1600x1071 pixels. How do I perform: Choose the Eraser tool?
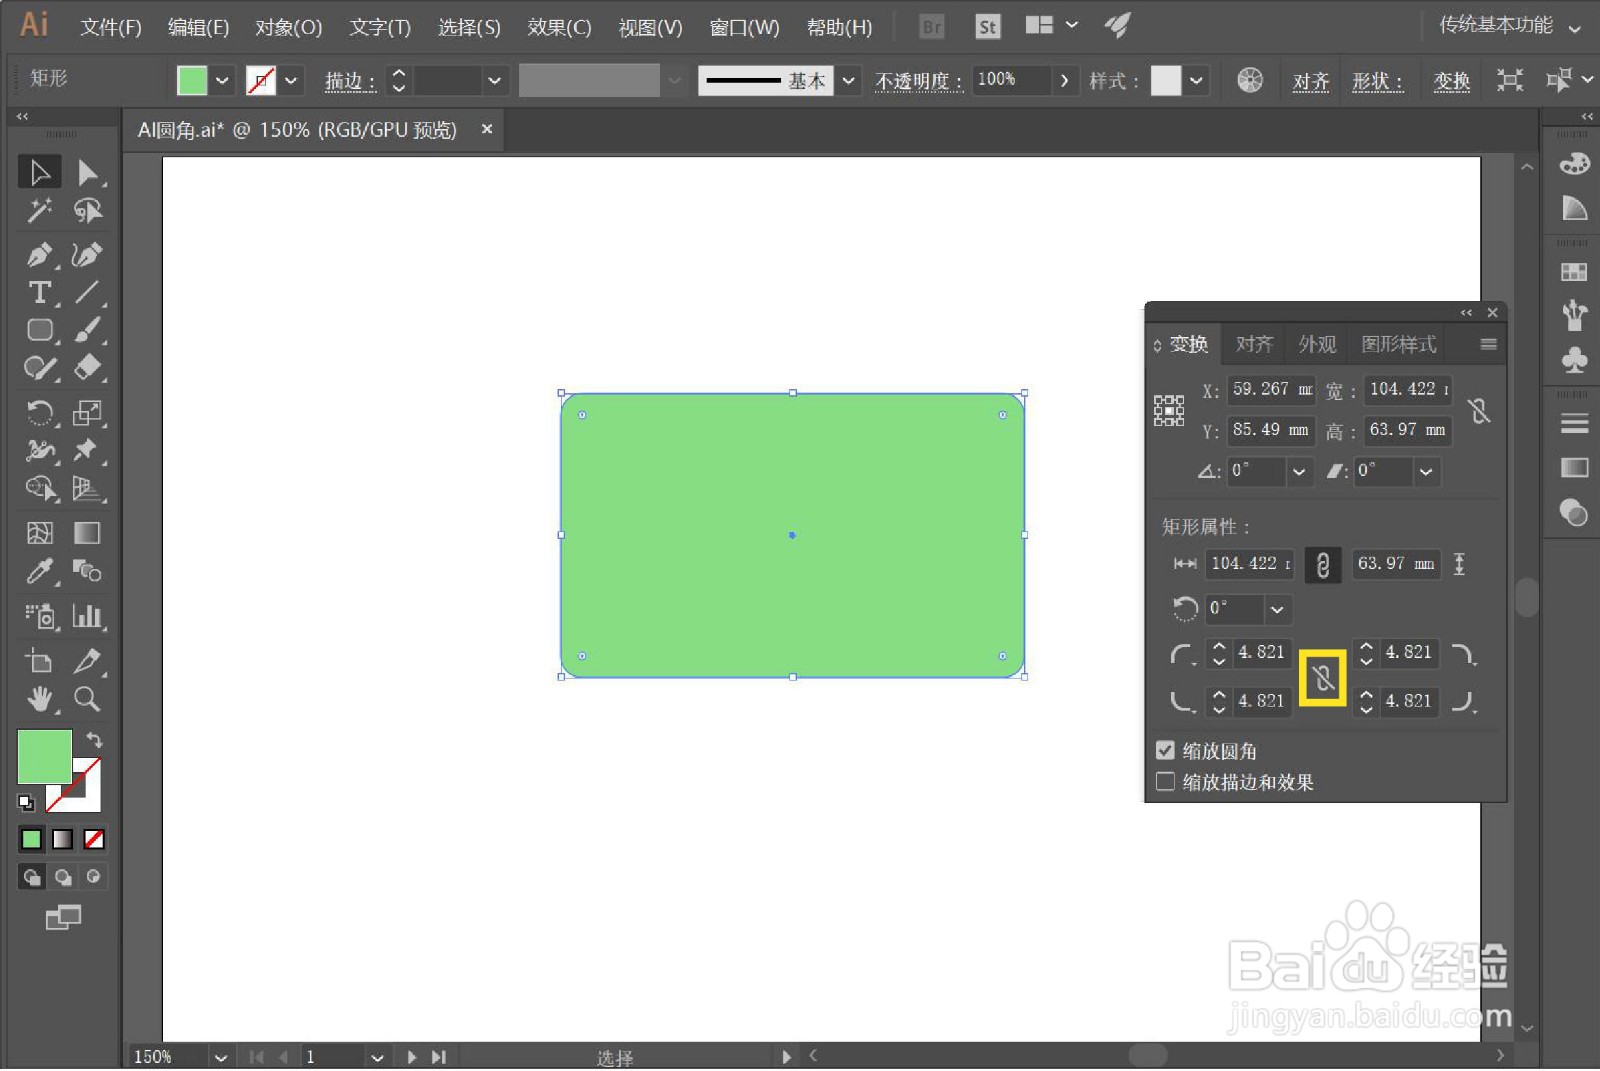click(x=88, y=369)
